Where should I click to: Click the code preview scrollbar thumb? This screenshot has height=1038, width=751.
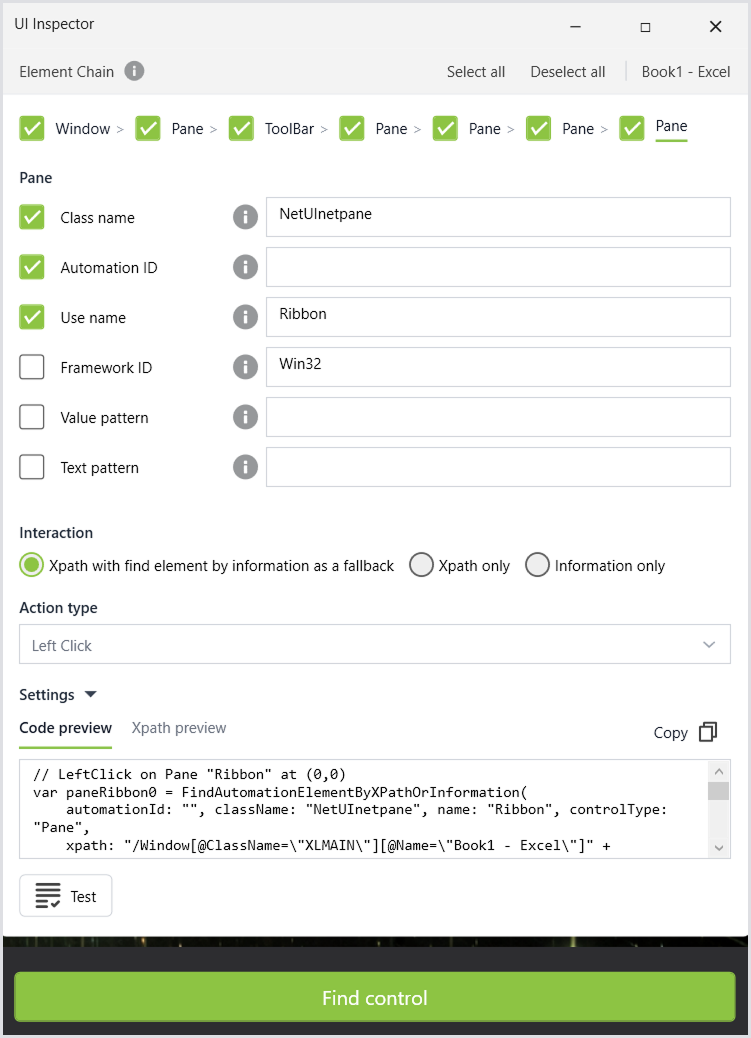(x=719, y=791)
